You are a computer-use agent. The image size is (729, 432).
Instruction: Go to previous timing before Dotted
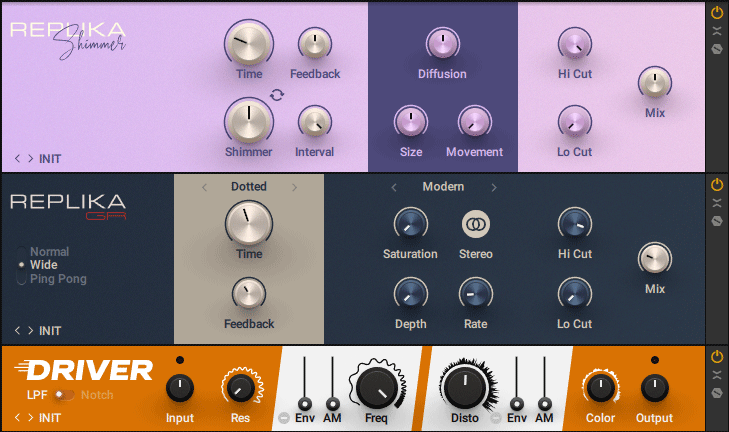click(x=204, y=187)
